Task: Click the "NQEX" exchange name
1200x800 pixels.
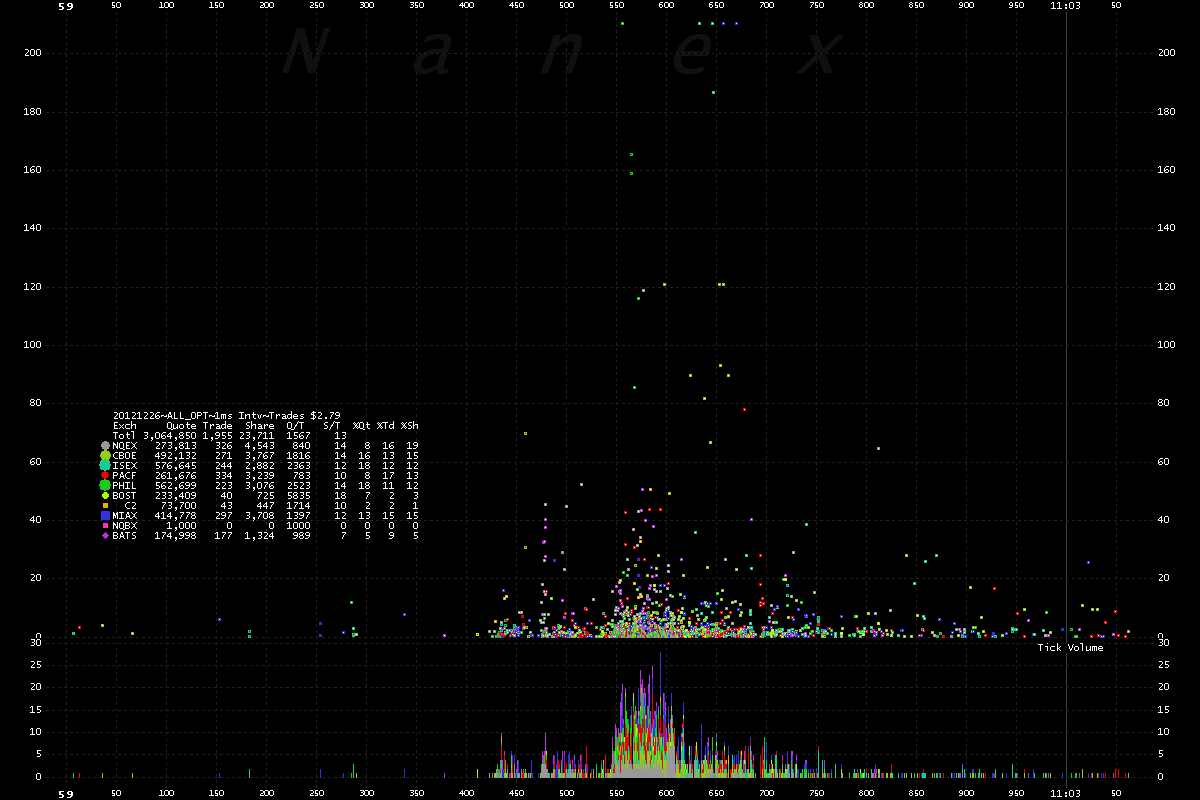Action: (125, 445)
